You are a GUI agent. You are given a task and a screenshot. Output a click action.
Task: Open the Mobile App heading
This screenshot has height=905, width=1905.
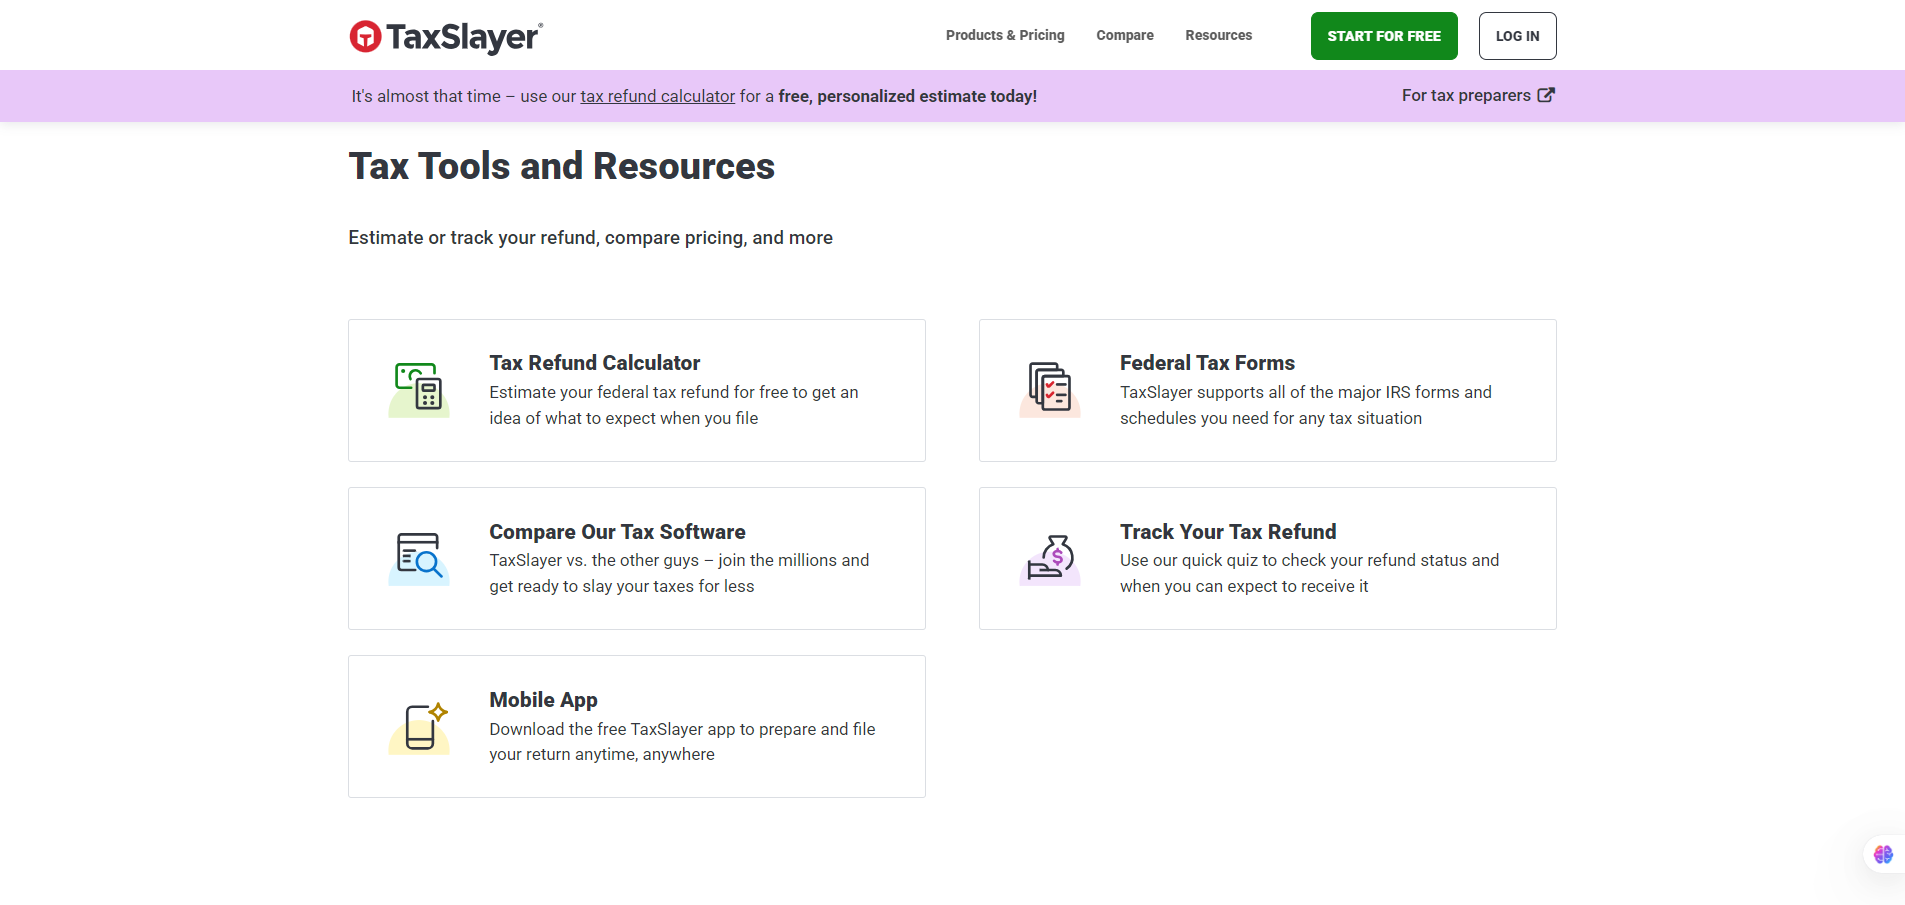(x=543, y=700)
